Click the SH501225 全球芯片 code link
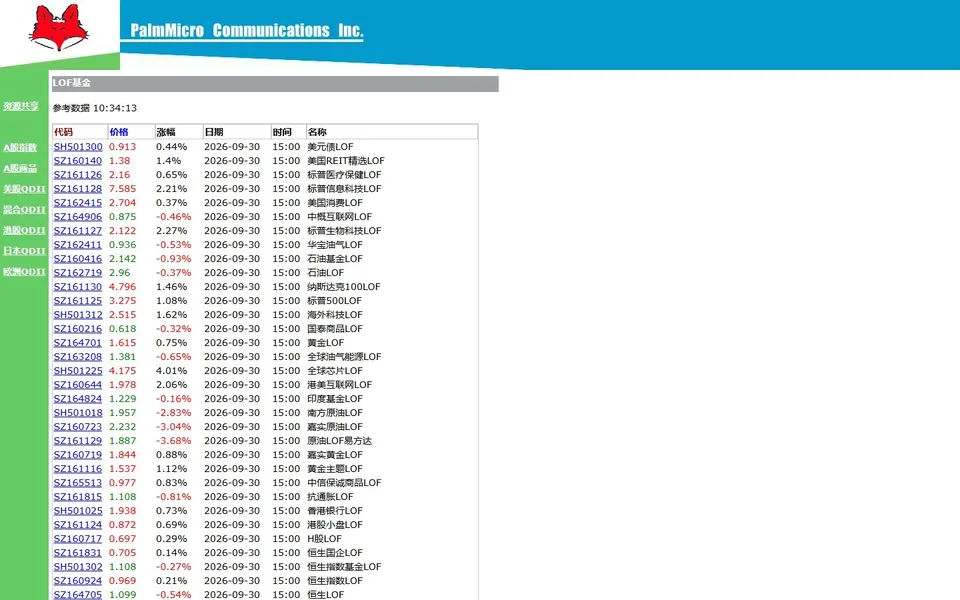Viewport: 960px width, 600px height. (x=78, y=370)
